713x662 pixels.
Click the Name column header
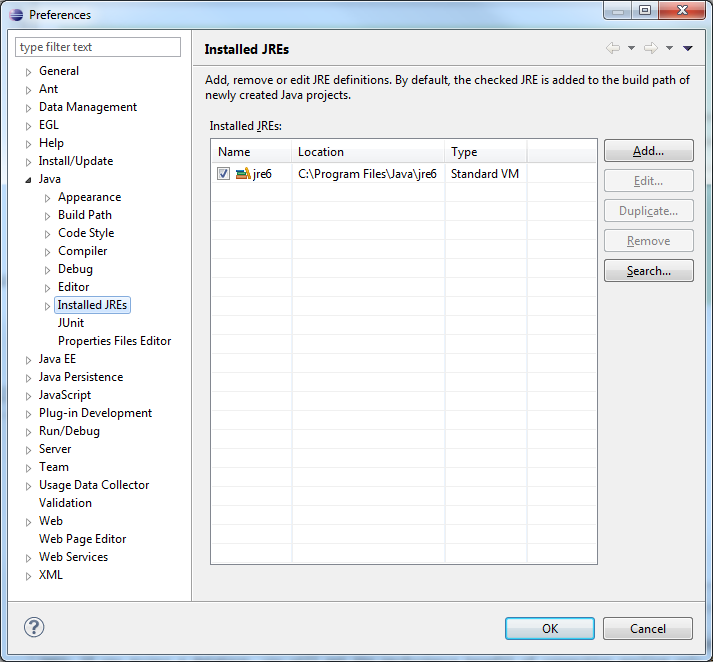coord(251,151)
